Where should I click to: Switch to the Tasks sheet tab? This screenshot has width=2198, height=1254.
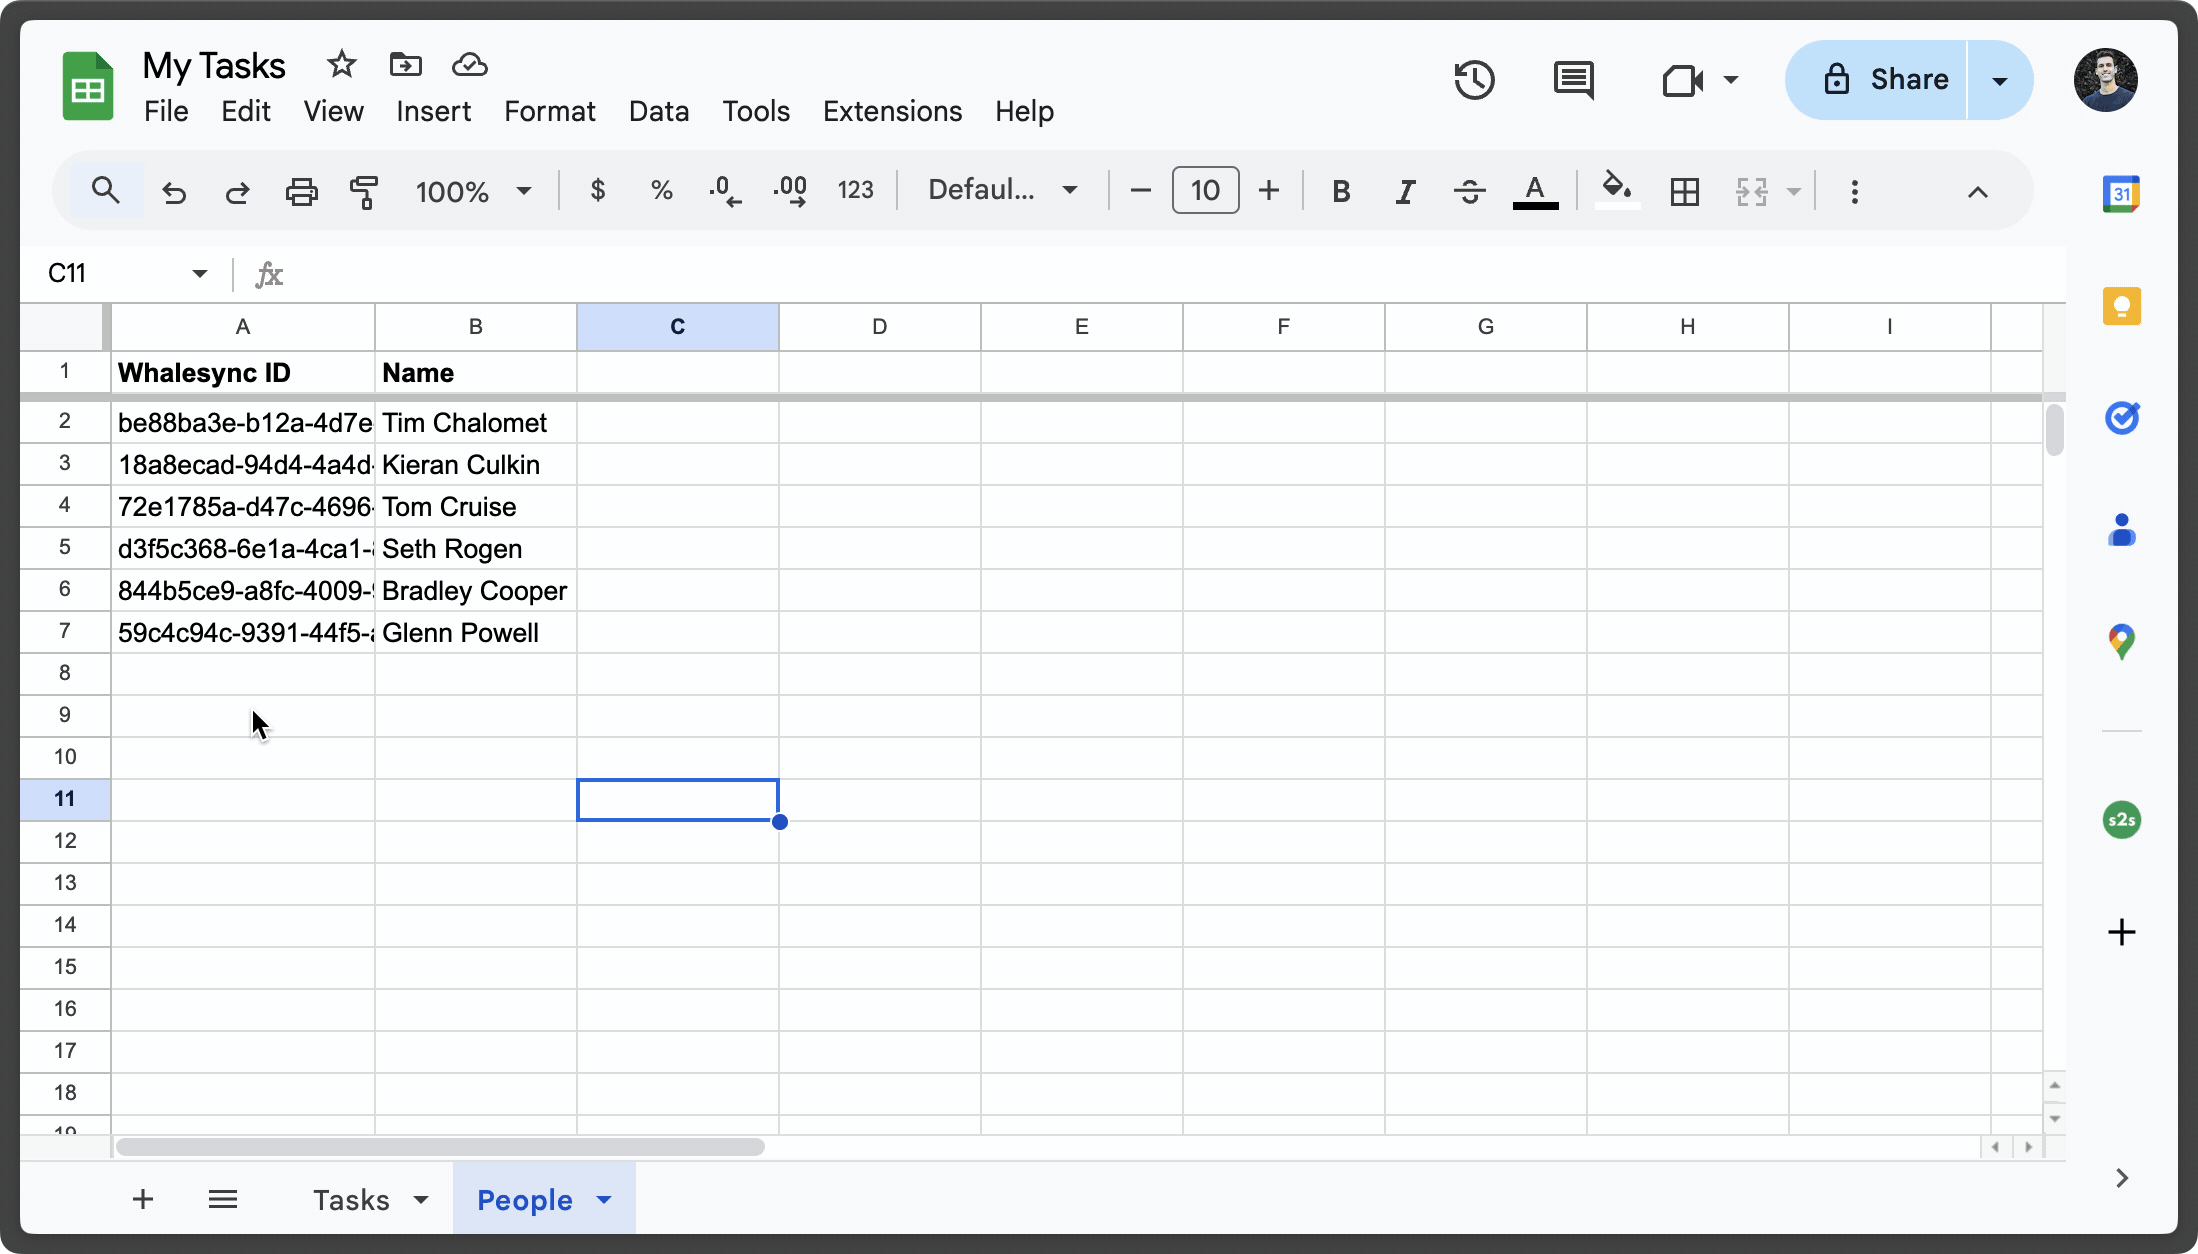click(x=351, y=1199)
